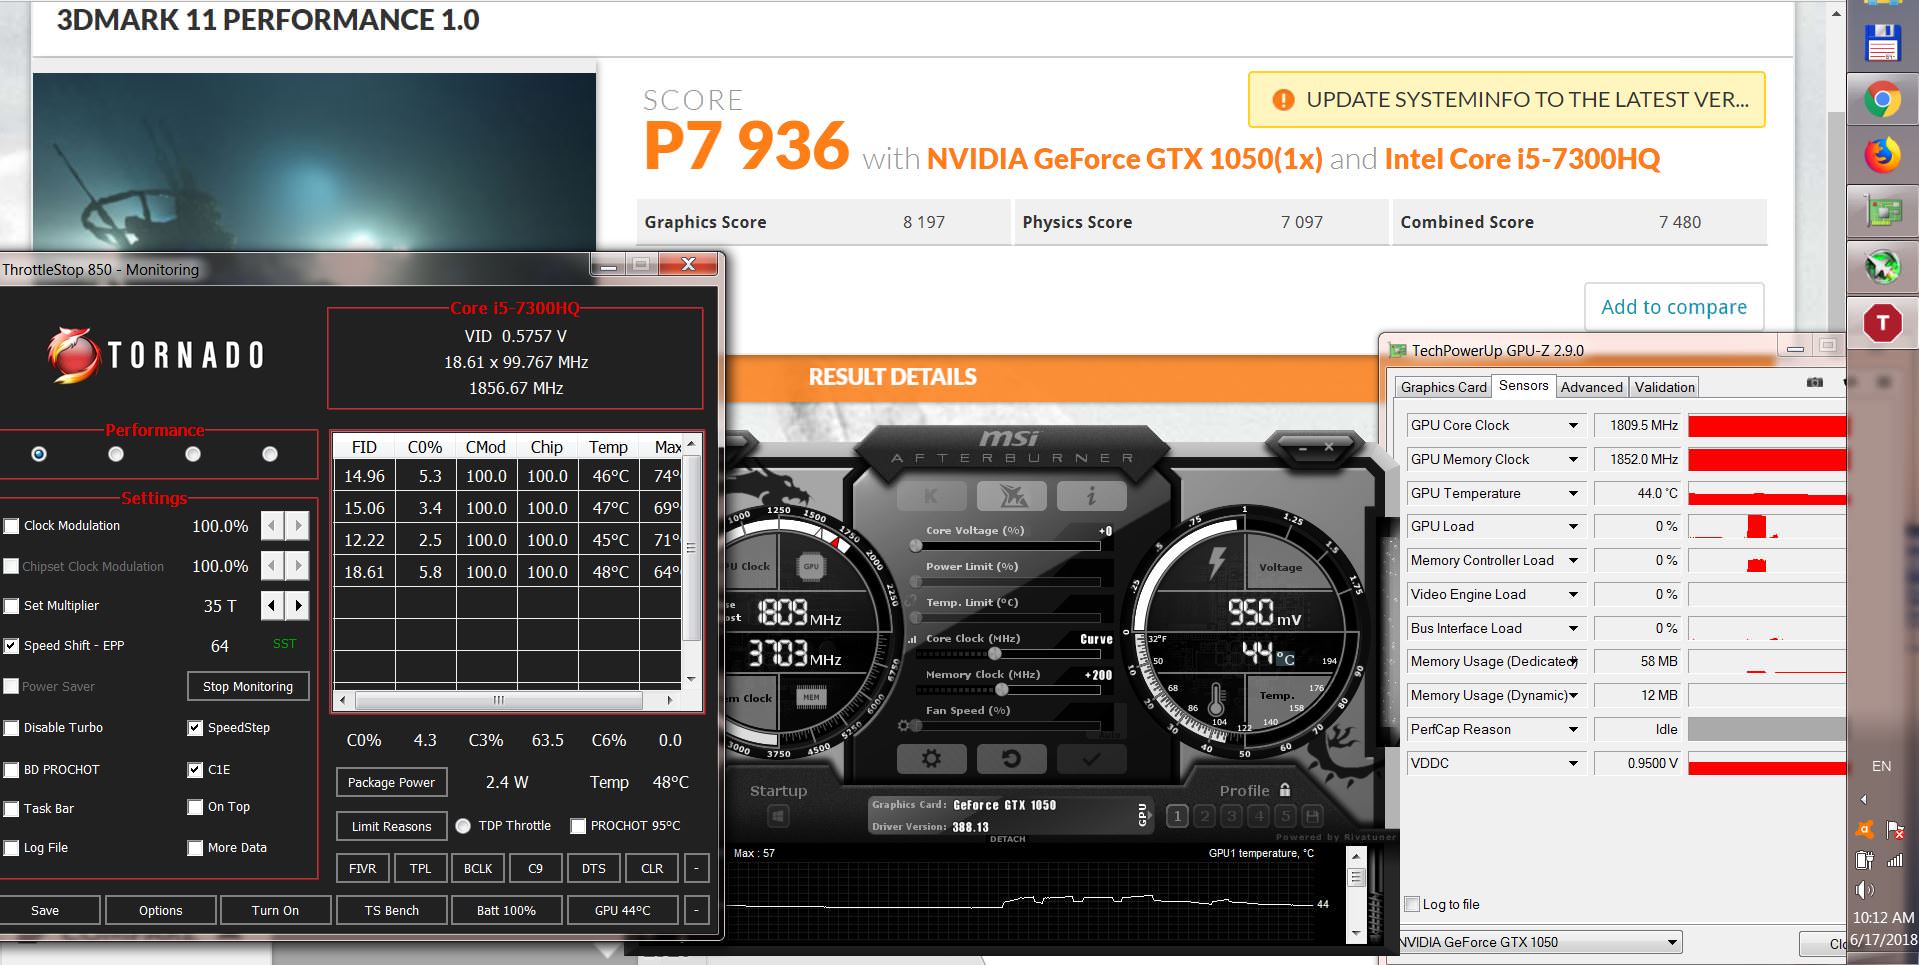The width and height of the screenshot is (1919, 965).
Task: Open Afterburner settings gear button
Action: click(931, 759)
